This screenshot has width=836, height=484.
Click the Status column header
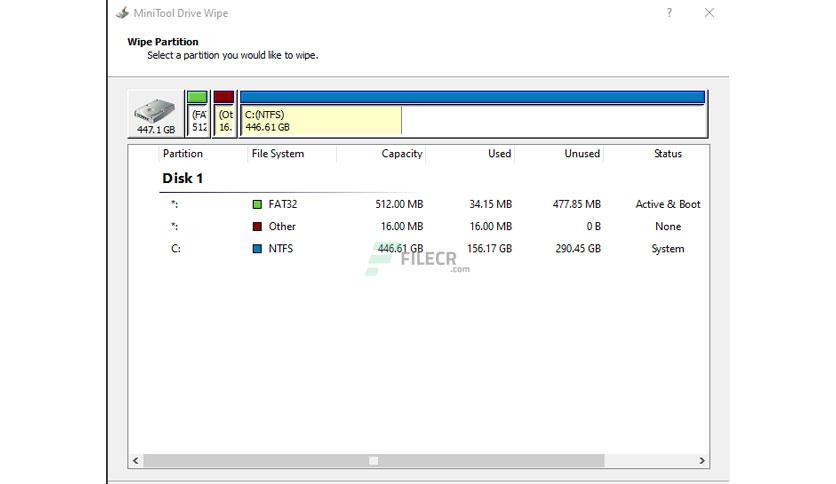[668, 154]
